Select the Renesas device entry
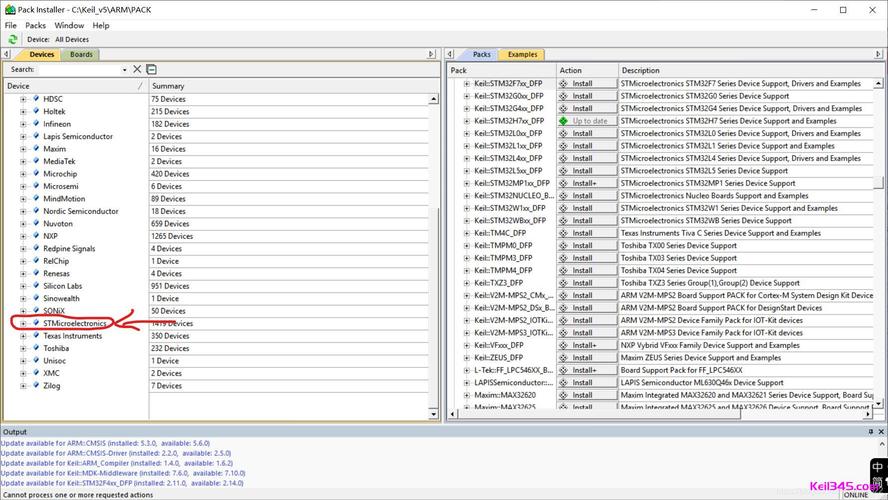 [57, 273]
